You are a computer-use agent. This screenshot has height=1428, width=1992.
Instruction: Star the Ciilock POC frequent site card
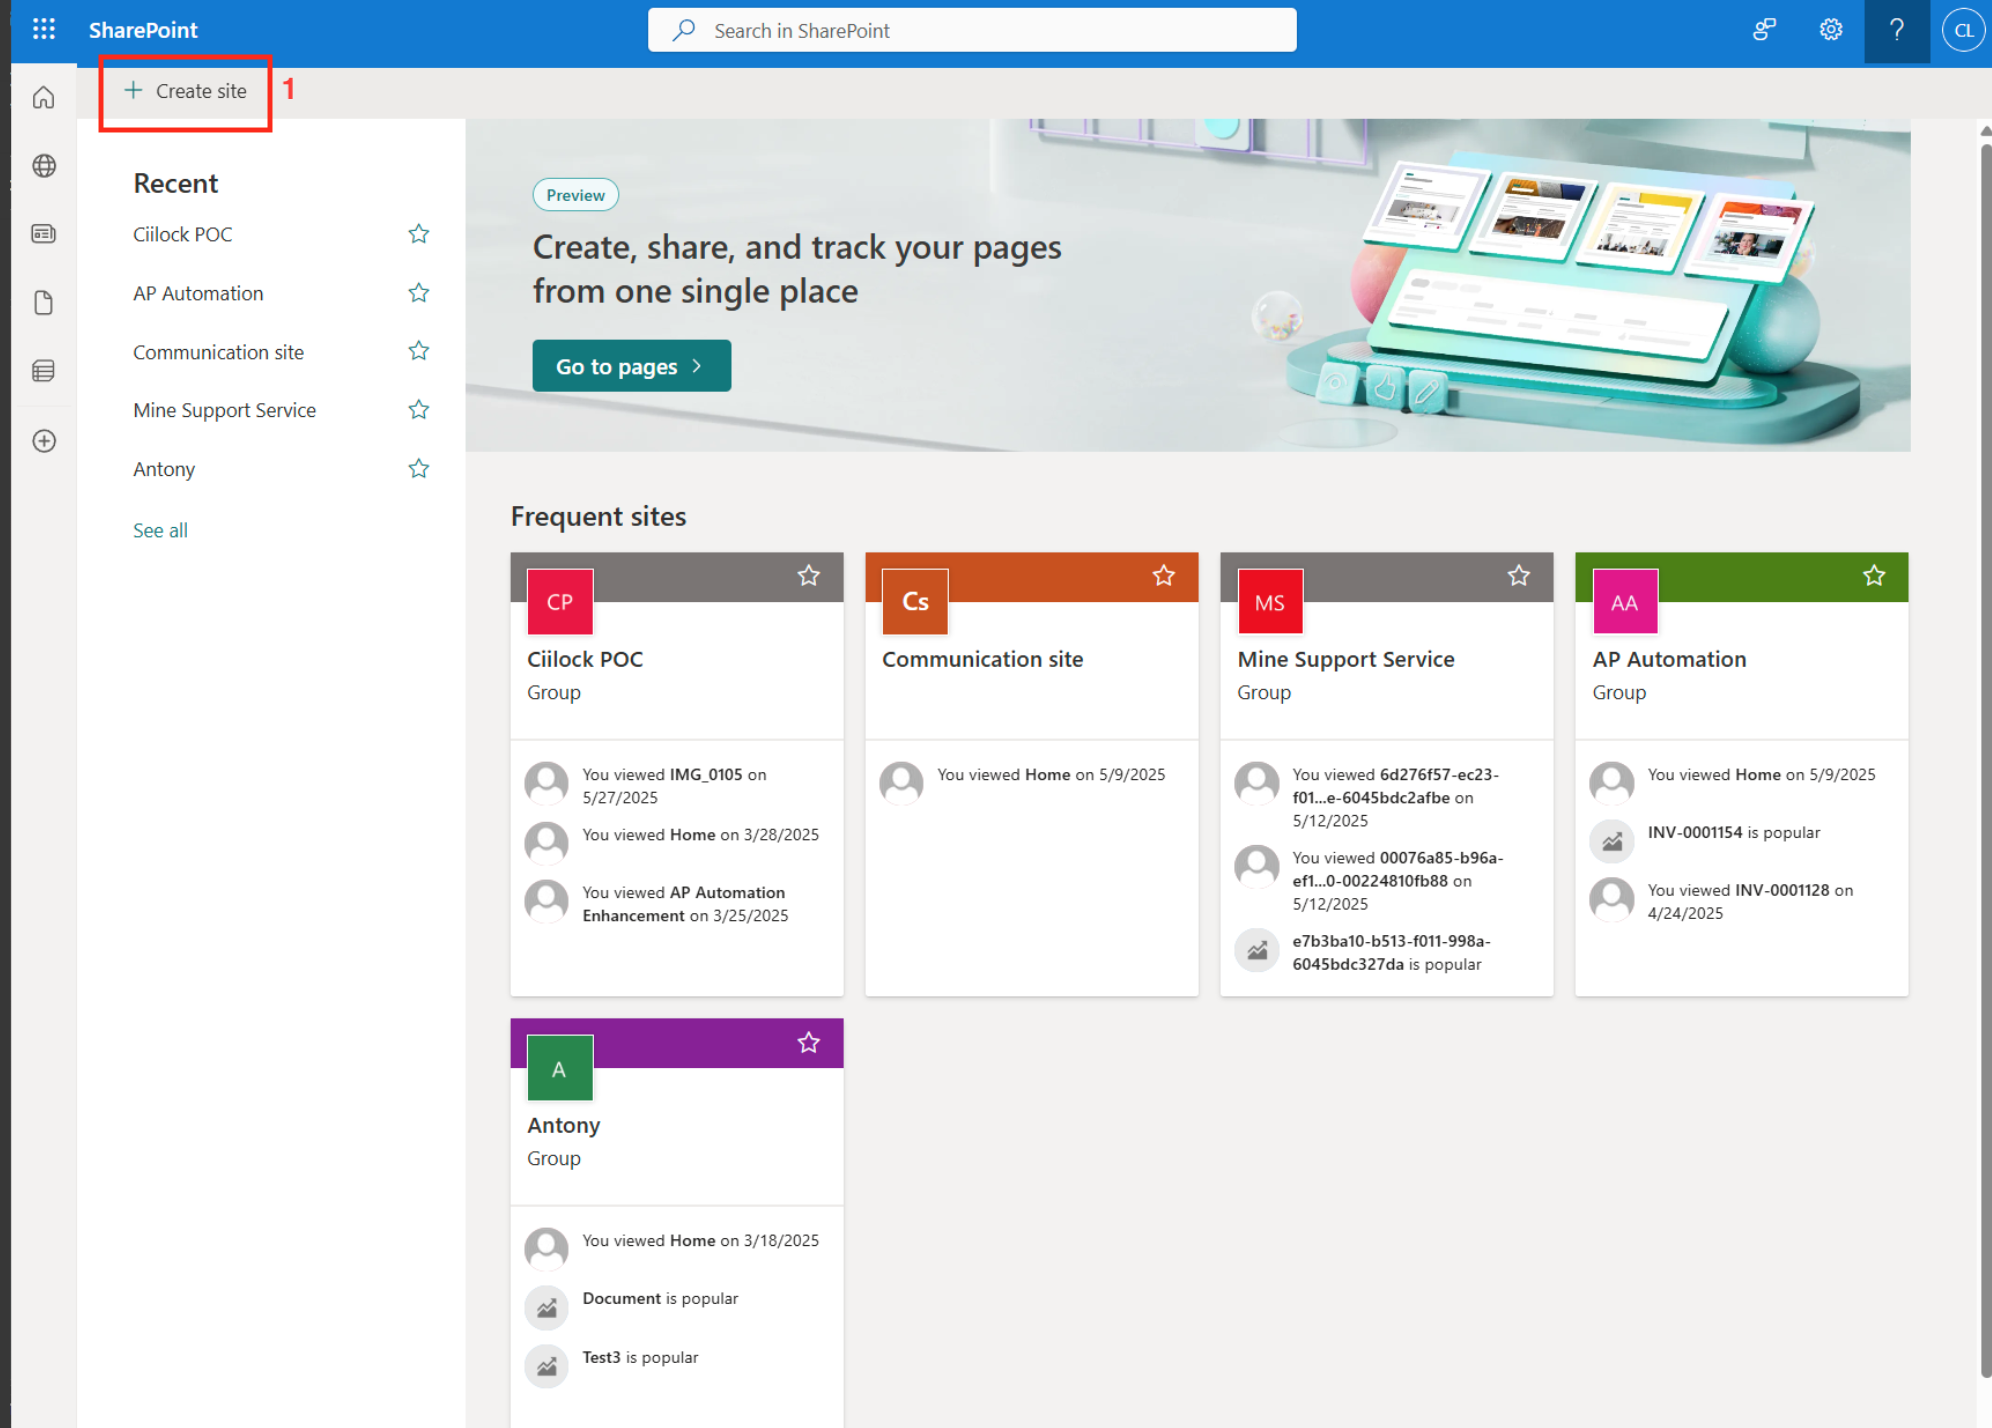tap(809, 576)
